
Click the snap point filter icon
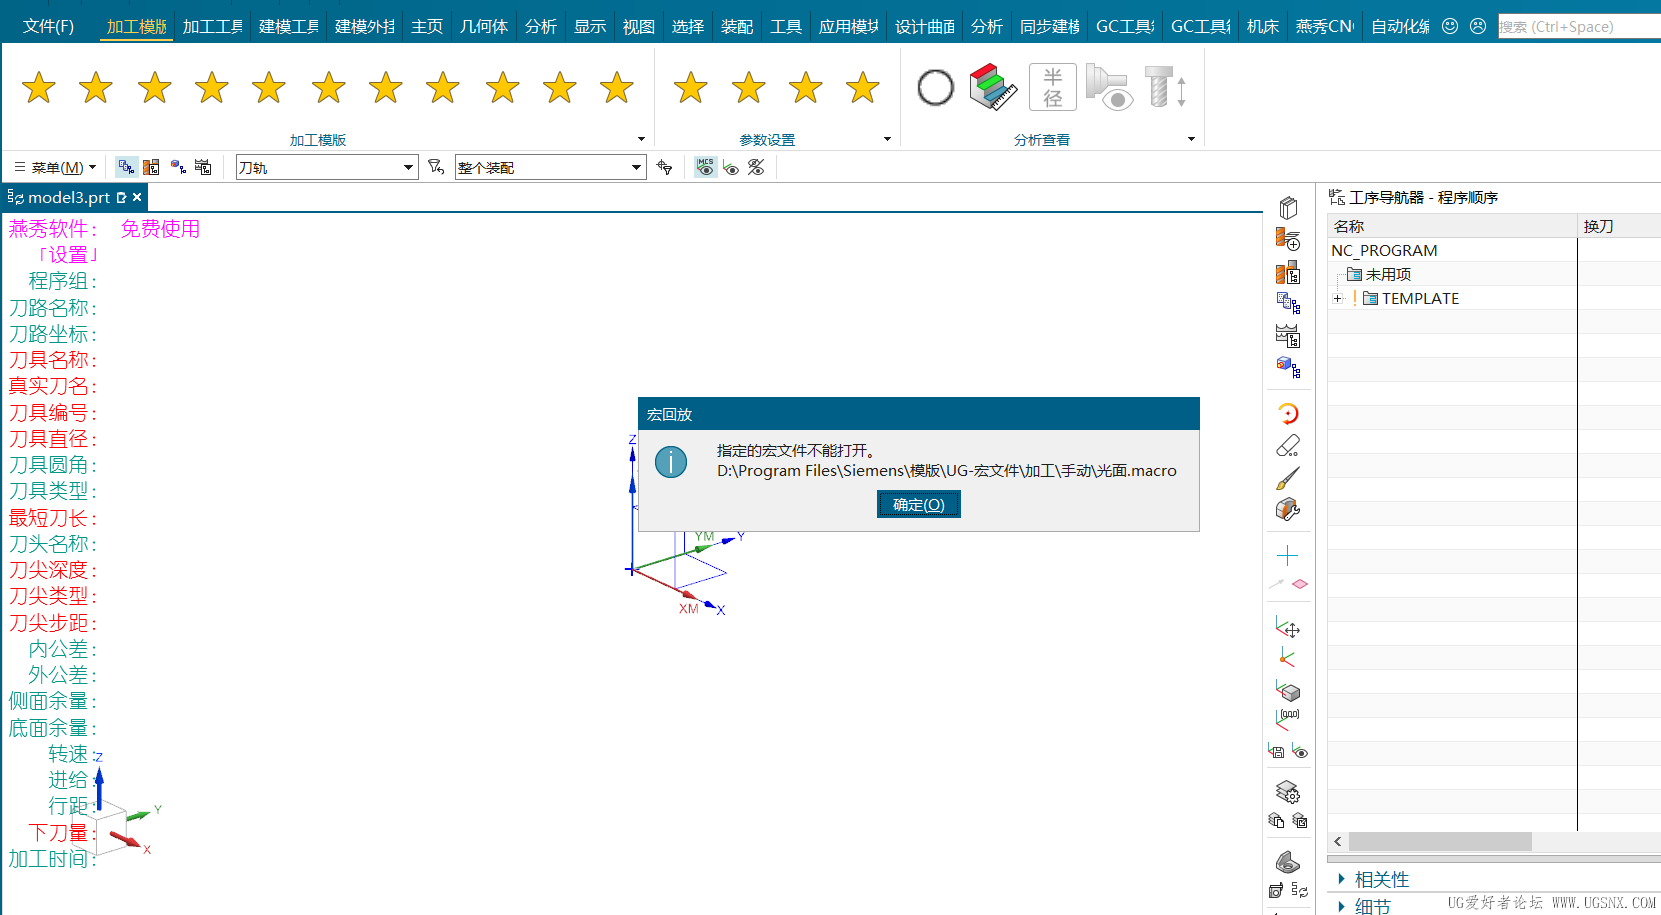665,167
